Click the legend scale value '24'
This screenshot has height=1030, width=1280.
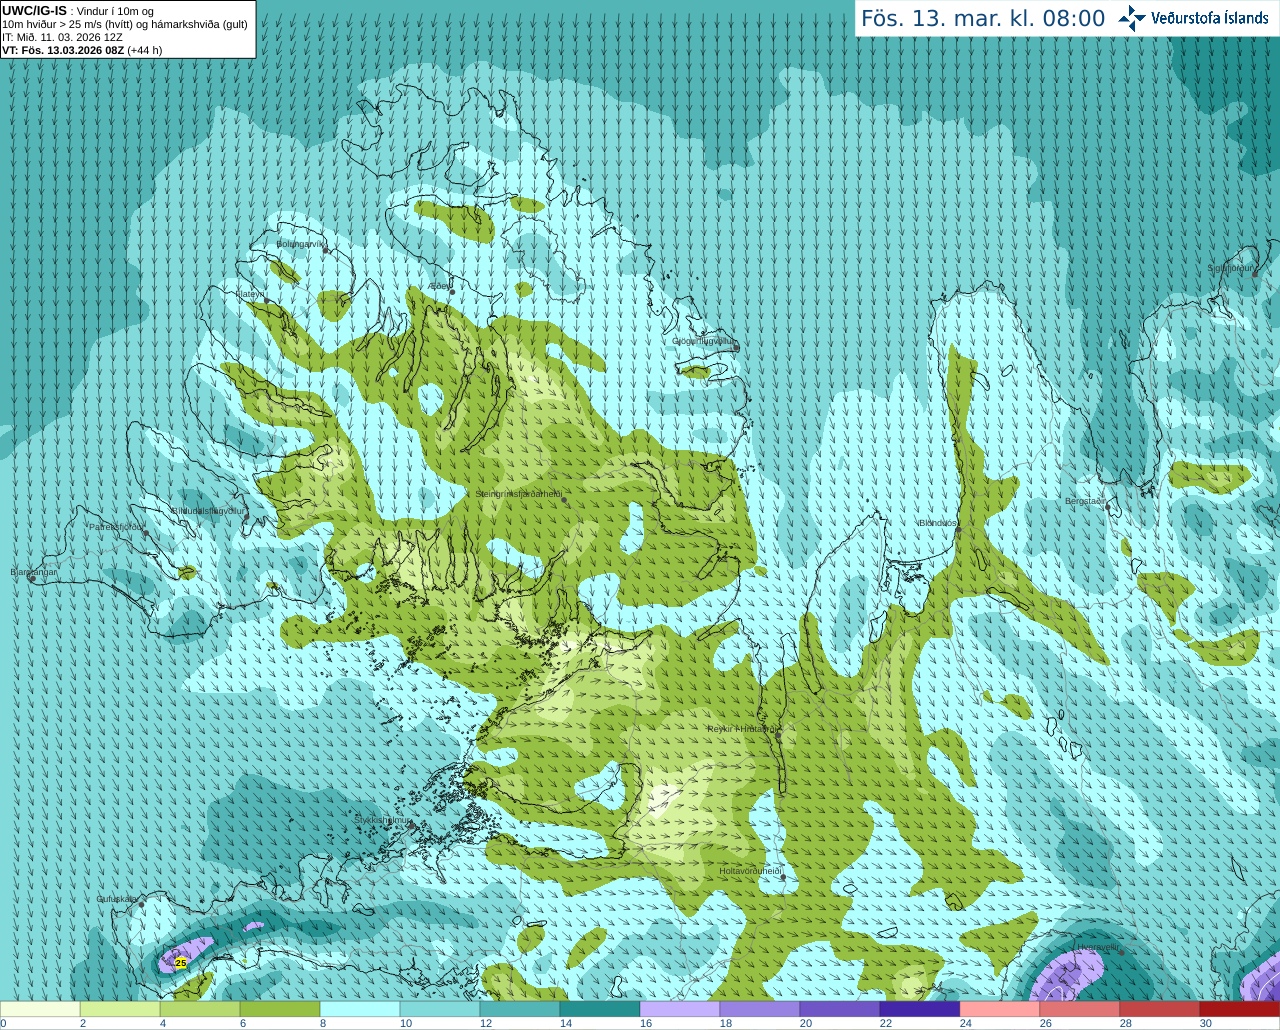pos(966,1023)
